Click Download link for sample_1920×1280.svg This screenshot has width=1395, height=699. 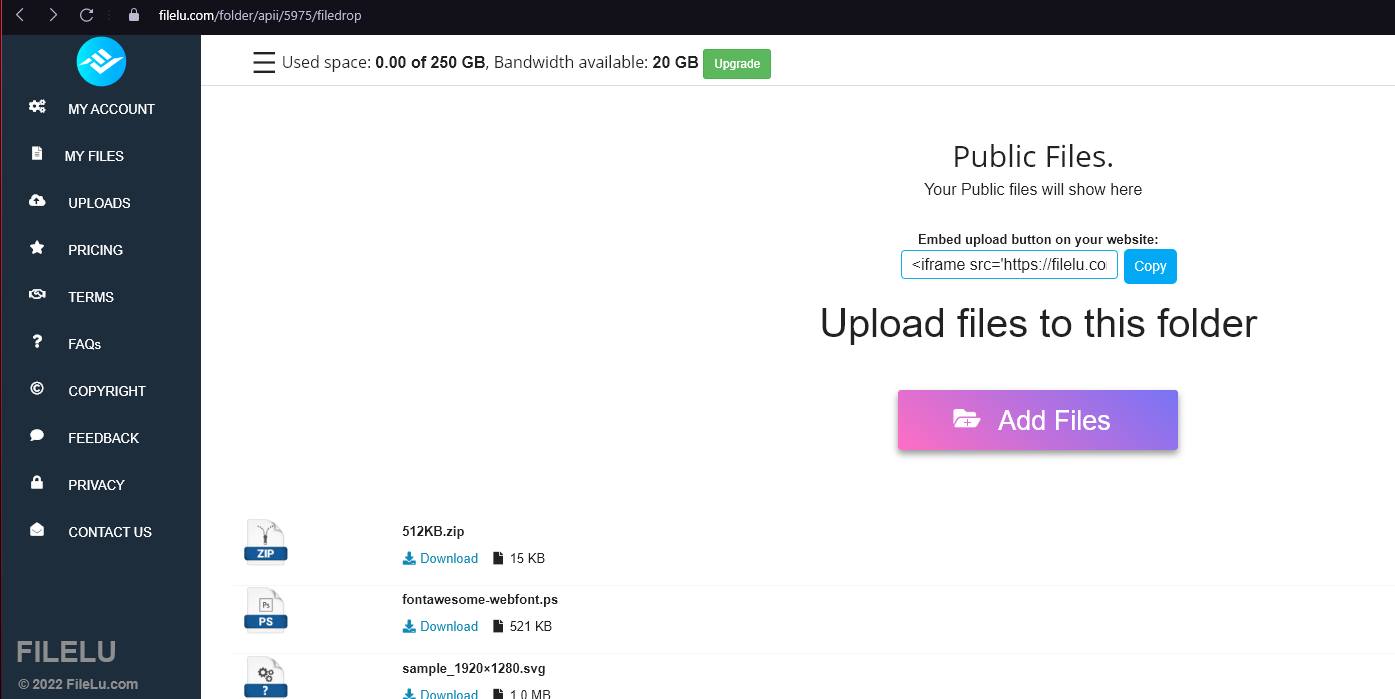coord(449,693)
